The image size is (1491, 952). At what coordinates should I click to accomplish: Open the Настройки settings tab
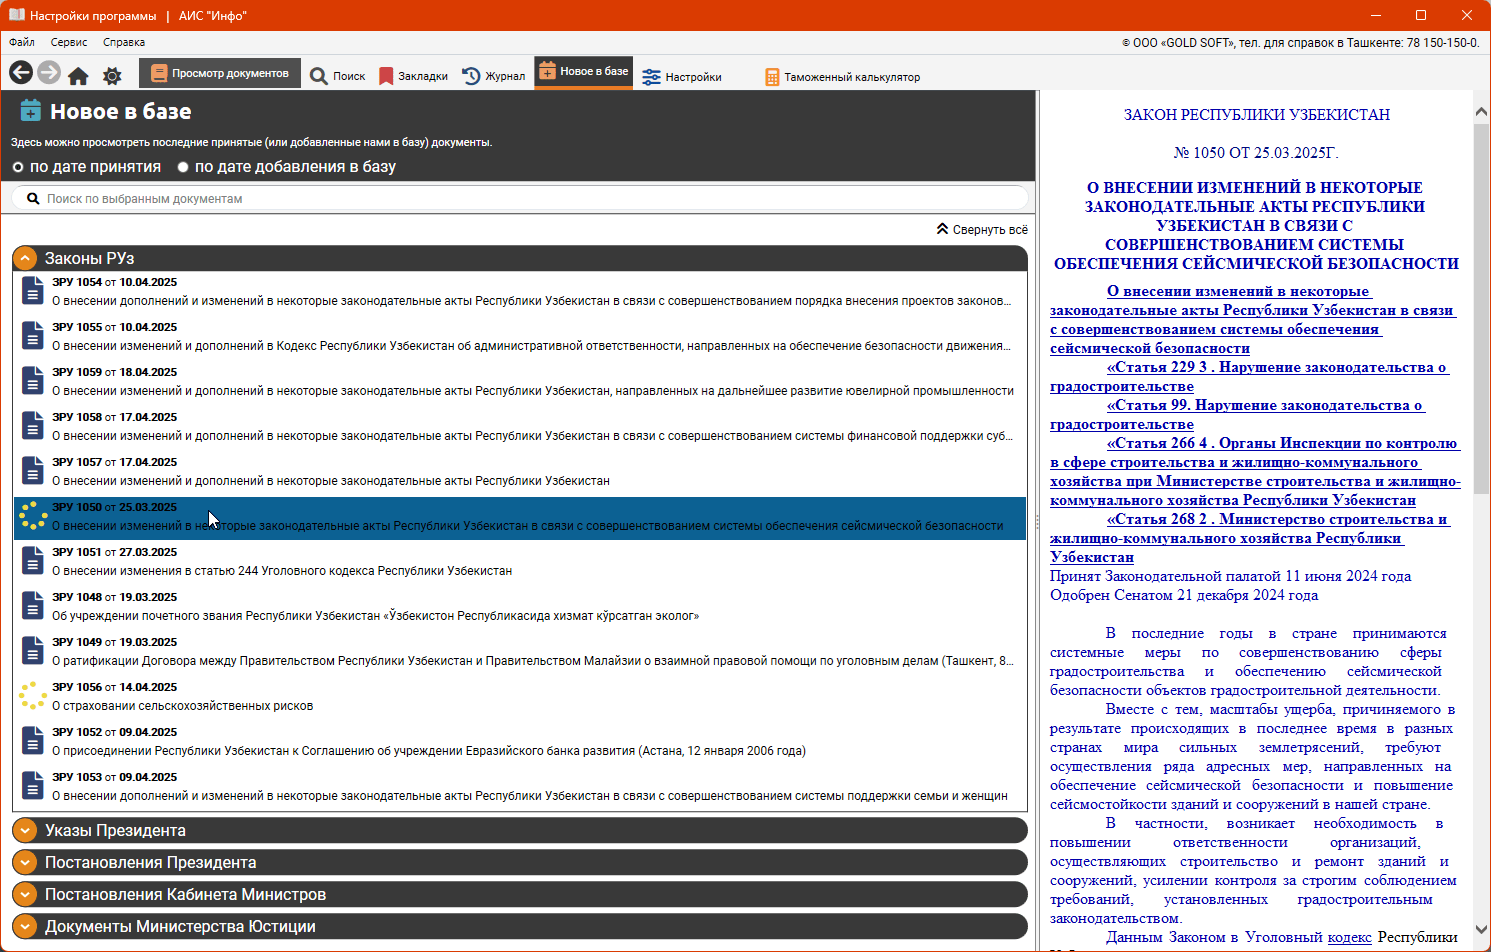[x=682, y=77]
